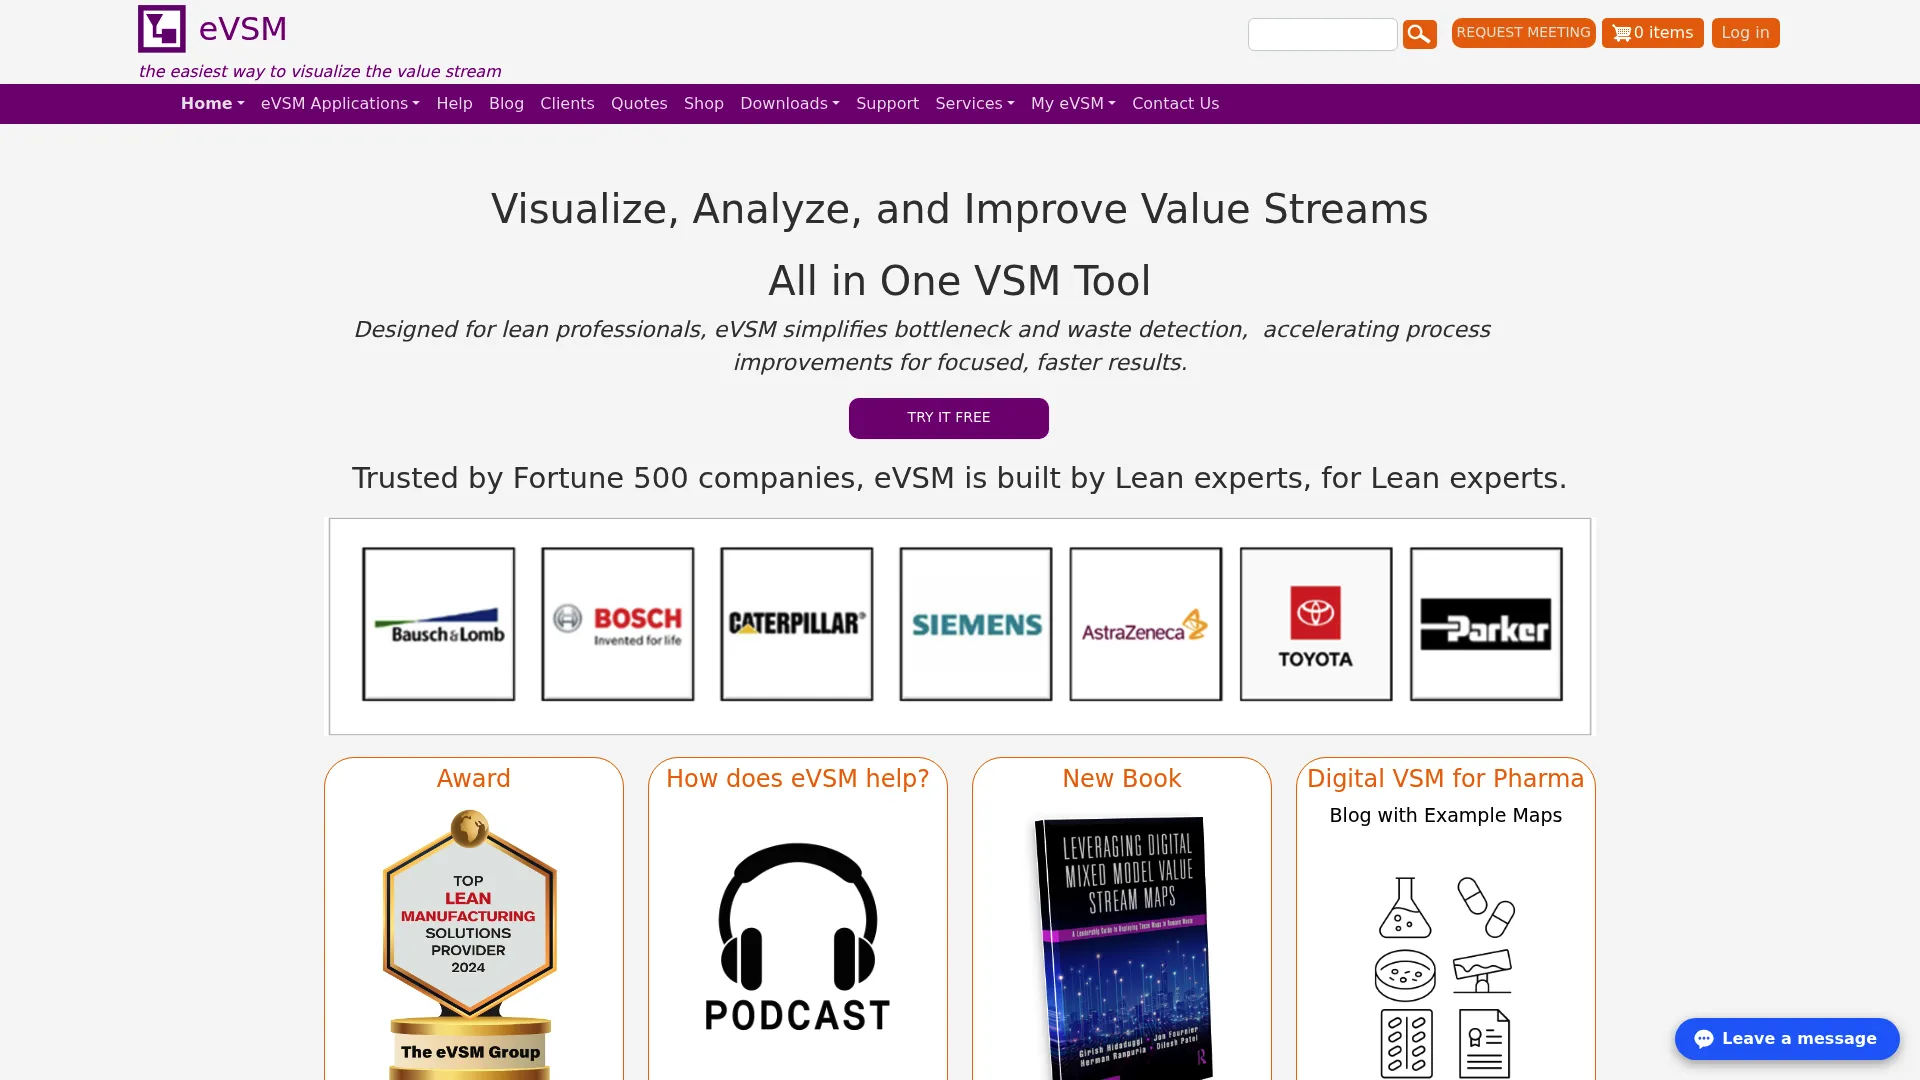1920x1080 pixels.
Task: Click the pills pharma icon
Action: (x=1486, y=908)
